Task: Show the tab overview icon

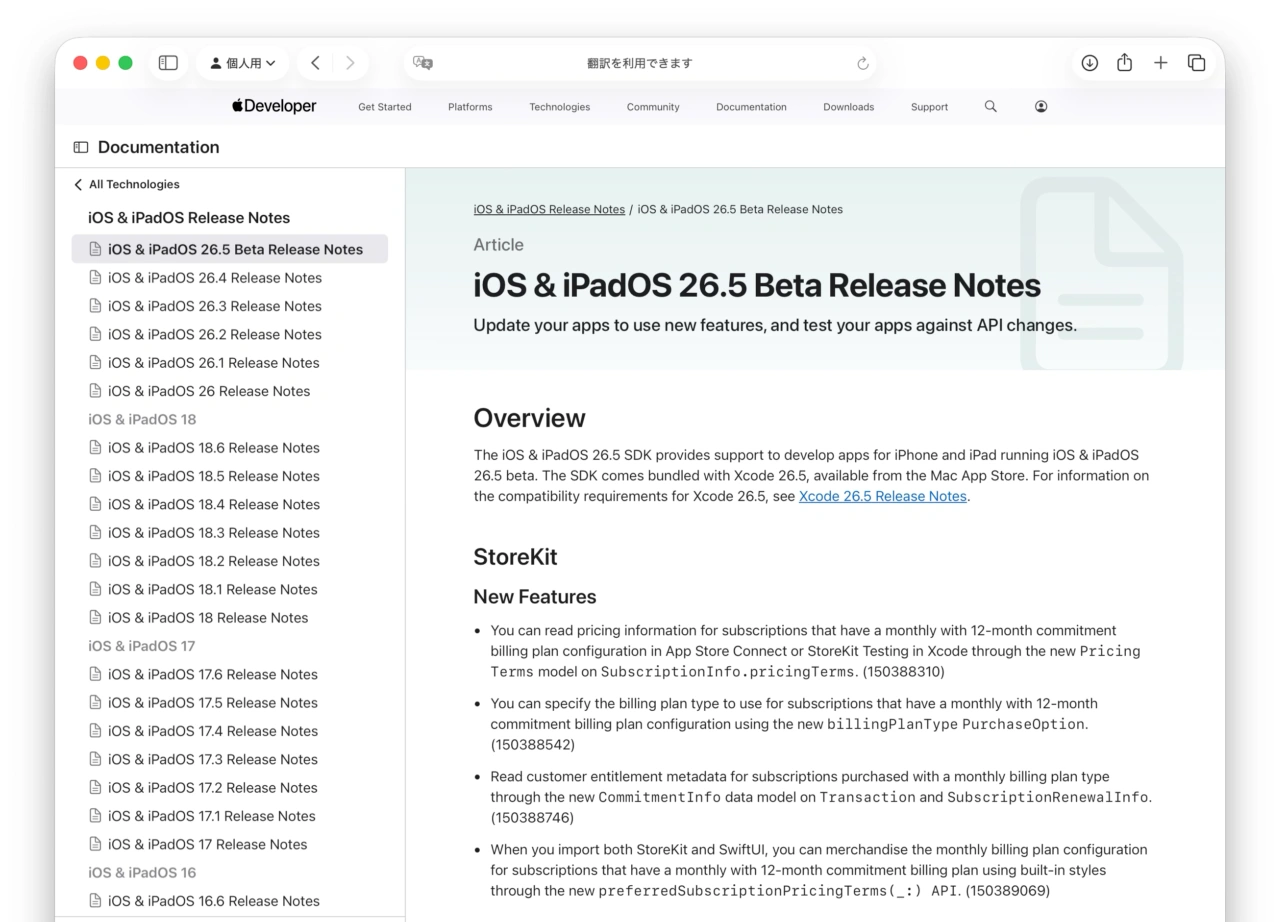Action: [x=1196, y=63]
